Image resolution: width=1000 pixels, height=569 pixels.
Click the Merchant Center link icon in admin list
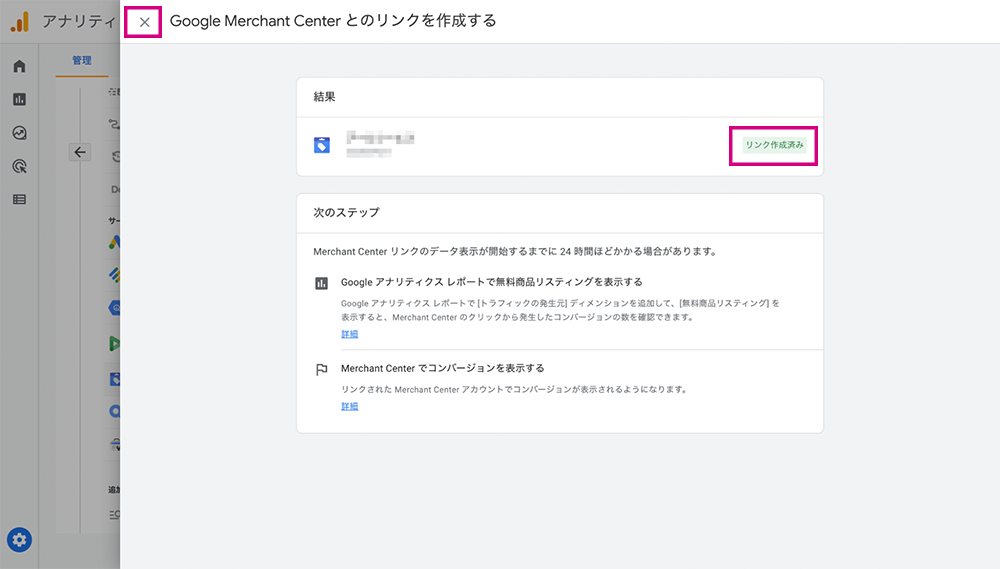click(x=115, y=379)
